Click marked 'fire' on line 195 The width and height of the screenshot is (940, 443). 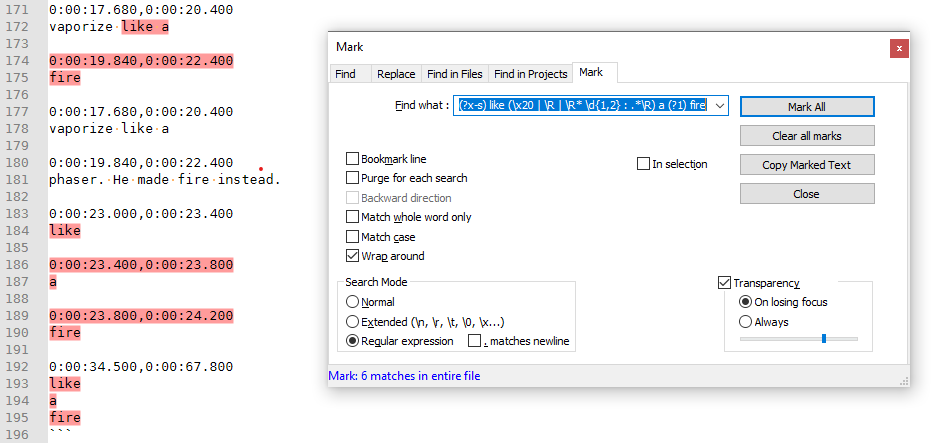click(65, 417)
